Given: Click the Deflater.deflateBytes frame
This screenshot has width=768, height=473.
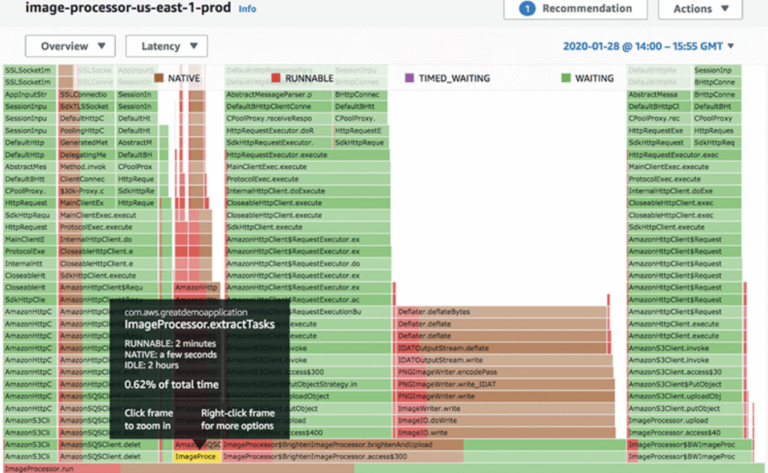Looking at the screenshot, I should [500, 311].
